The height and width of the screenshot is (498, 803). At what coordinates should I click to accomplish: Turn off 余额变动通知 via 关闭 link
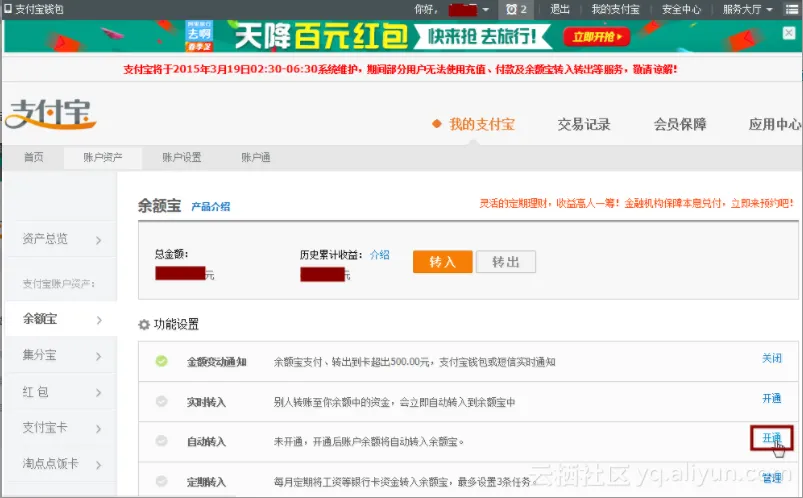tap(771, 358)
